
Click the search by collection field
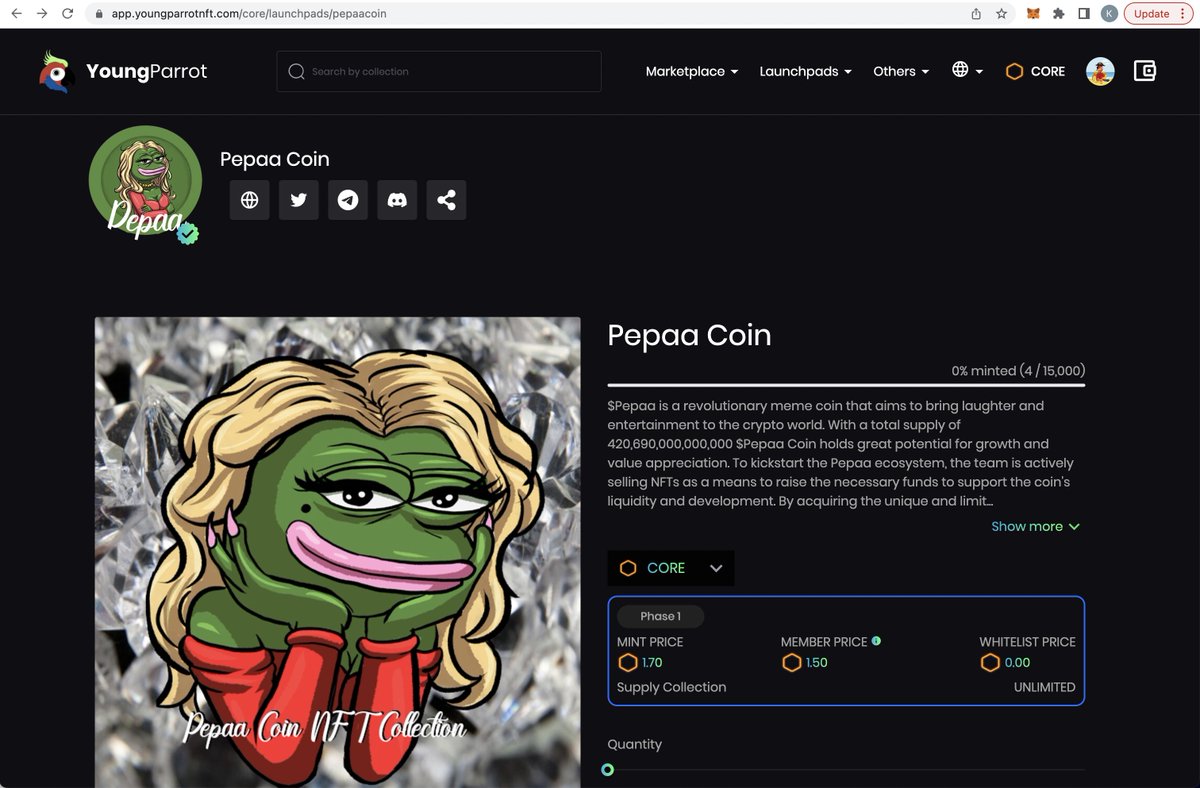pyautogui.click(x=438, y=71)
